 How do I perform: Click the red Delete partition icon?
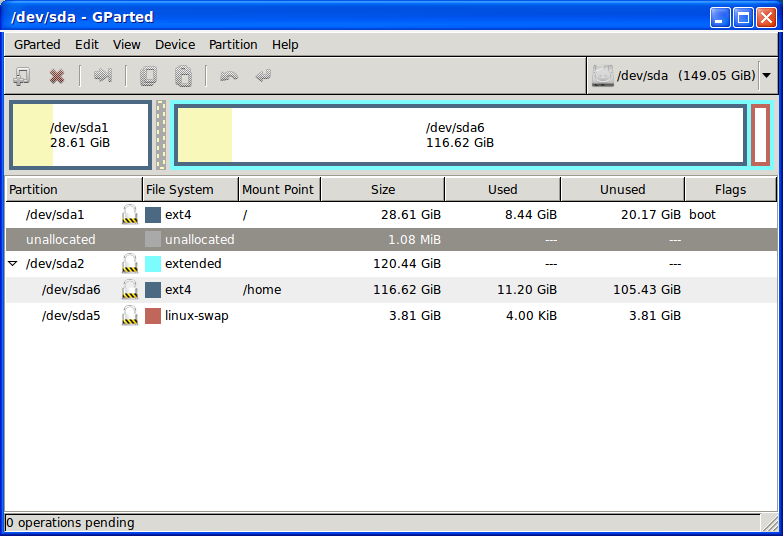click(57, 76)
